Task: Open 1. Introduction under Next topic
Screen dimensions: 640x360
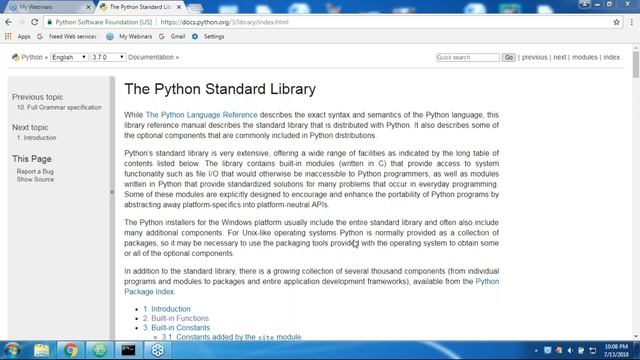Action: coord(37,138)
